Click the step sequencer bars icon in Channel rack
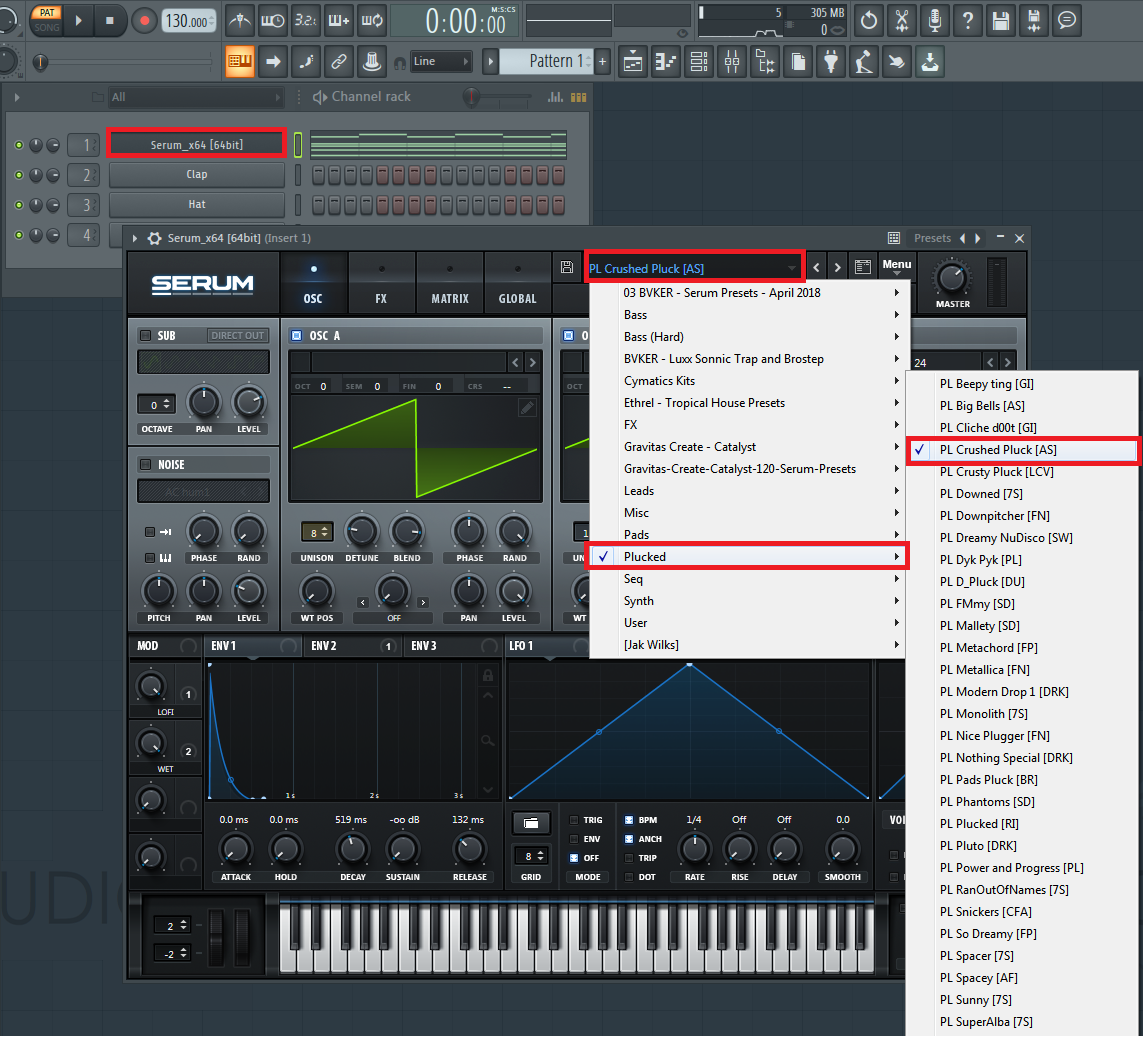1143x1039 pixels. pos(579,97)
